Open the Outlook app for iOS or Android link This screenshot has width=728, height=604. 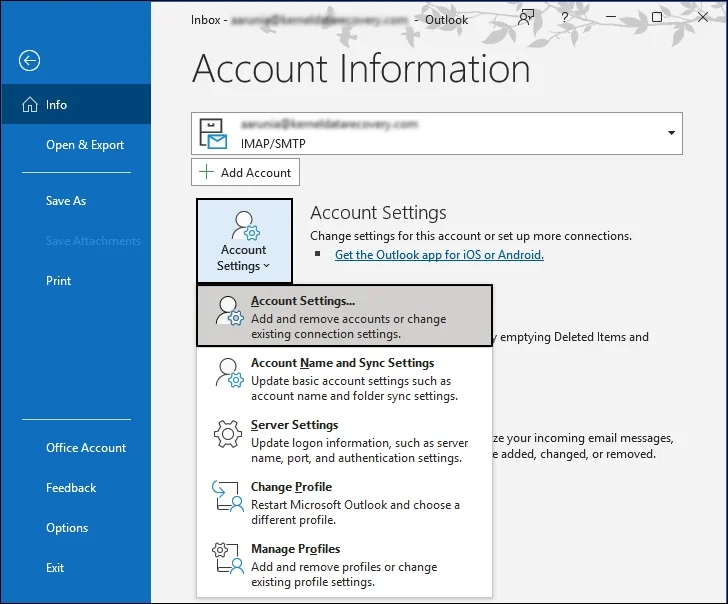(439, 255)
